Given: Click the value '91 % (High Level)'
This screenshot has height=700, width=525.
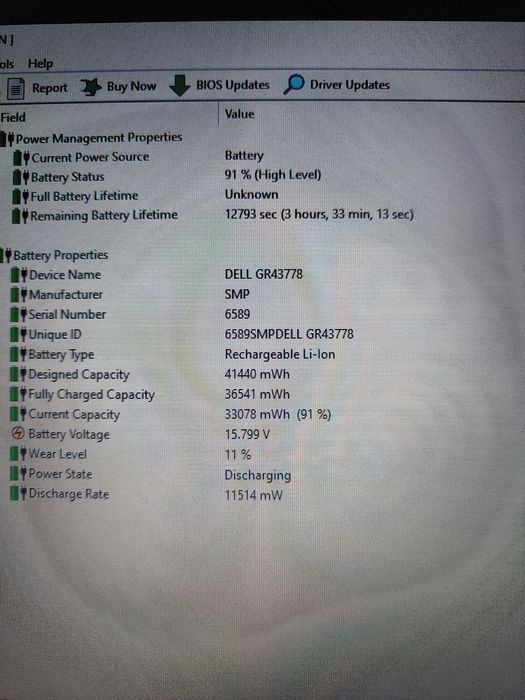Looking at the screenshot, I should point(273,175).
